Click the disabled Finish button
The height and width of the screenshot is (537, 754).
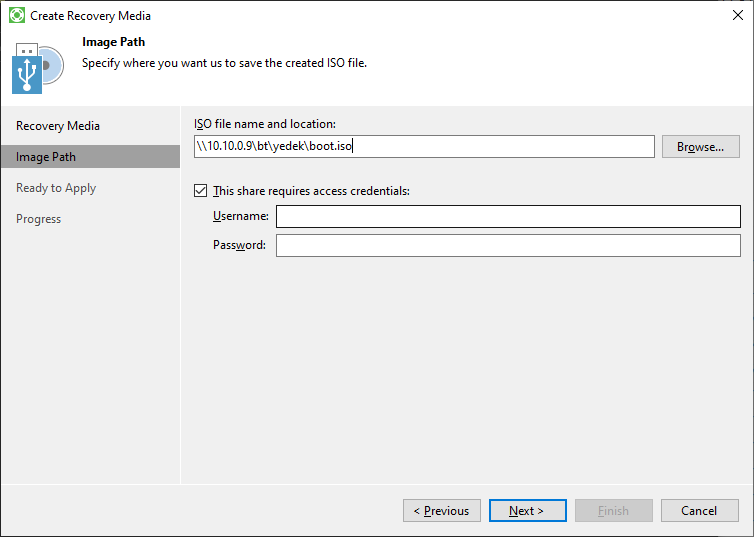coord(614,511)
